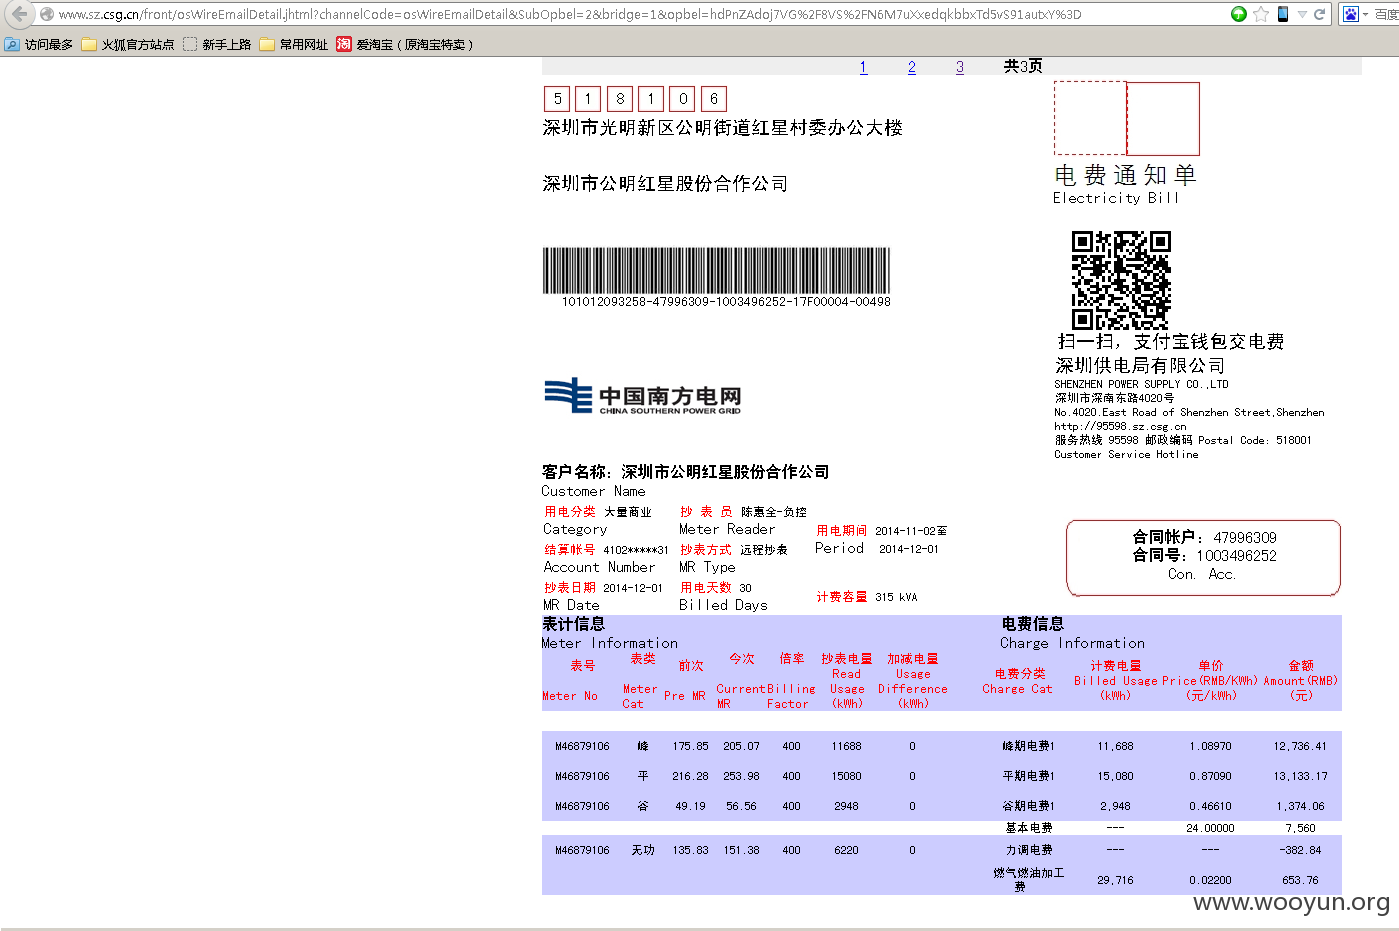
Task: Open the 爱淘宝 bookmark
Action: (x=404, y=44)
